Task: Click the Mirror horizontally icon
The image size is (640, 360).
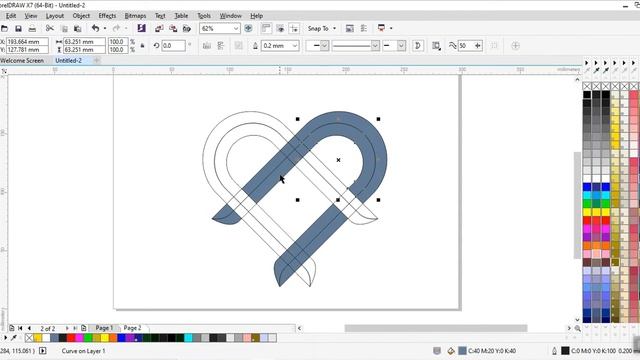Action: pyautogui.click(x=207, y=46)
